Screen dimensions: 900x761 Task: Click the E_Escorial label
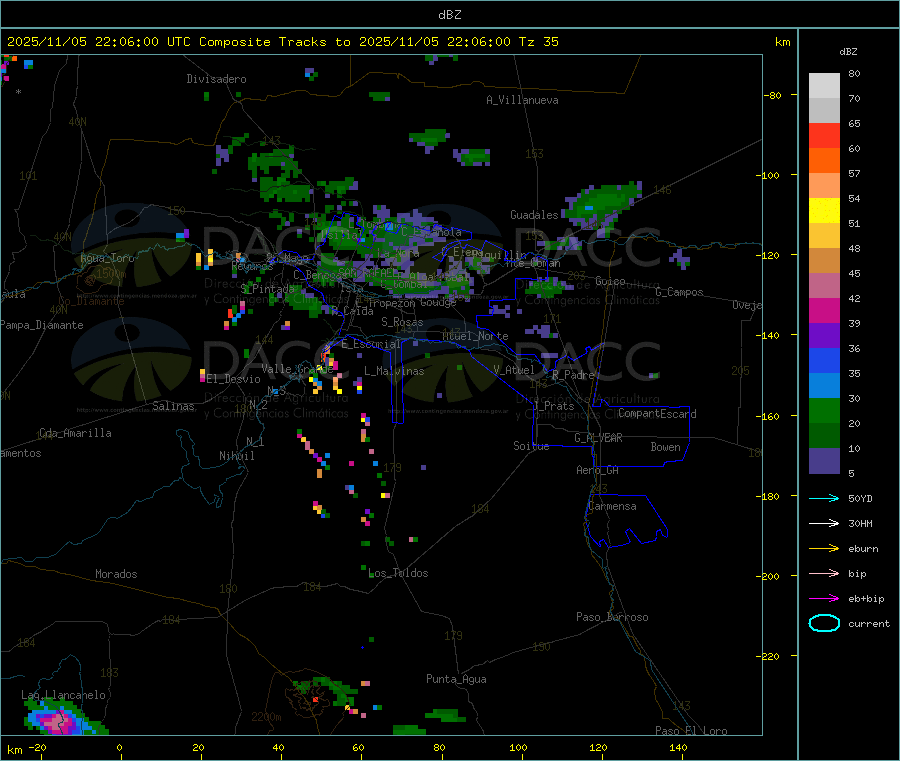coord(371,344)
